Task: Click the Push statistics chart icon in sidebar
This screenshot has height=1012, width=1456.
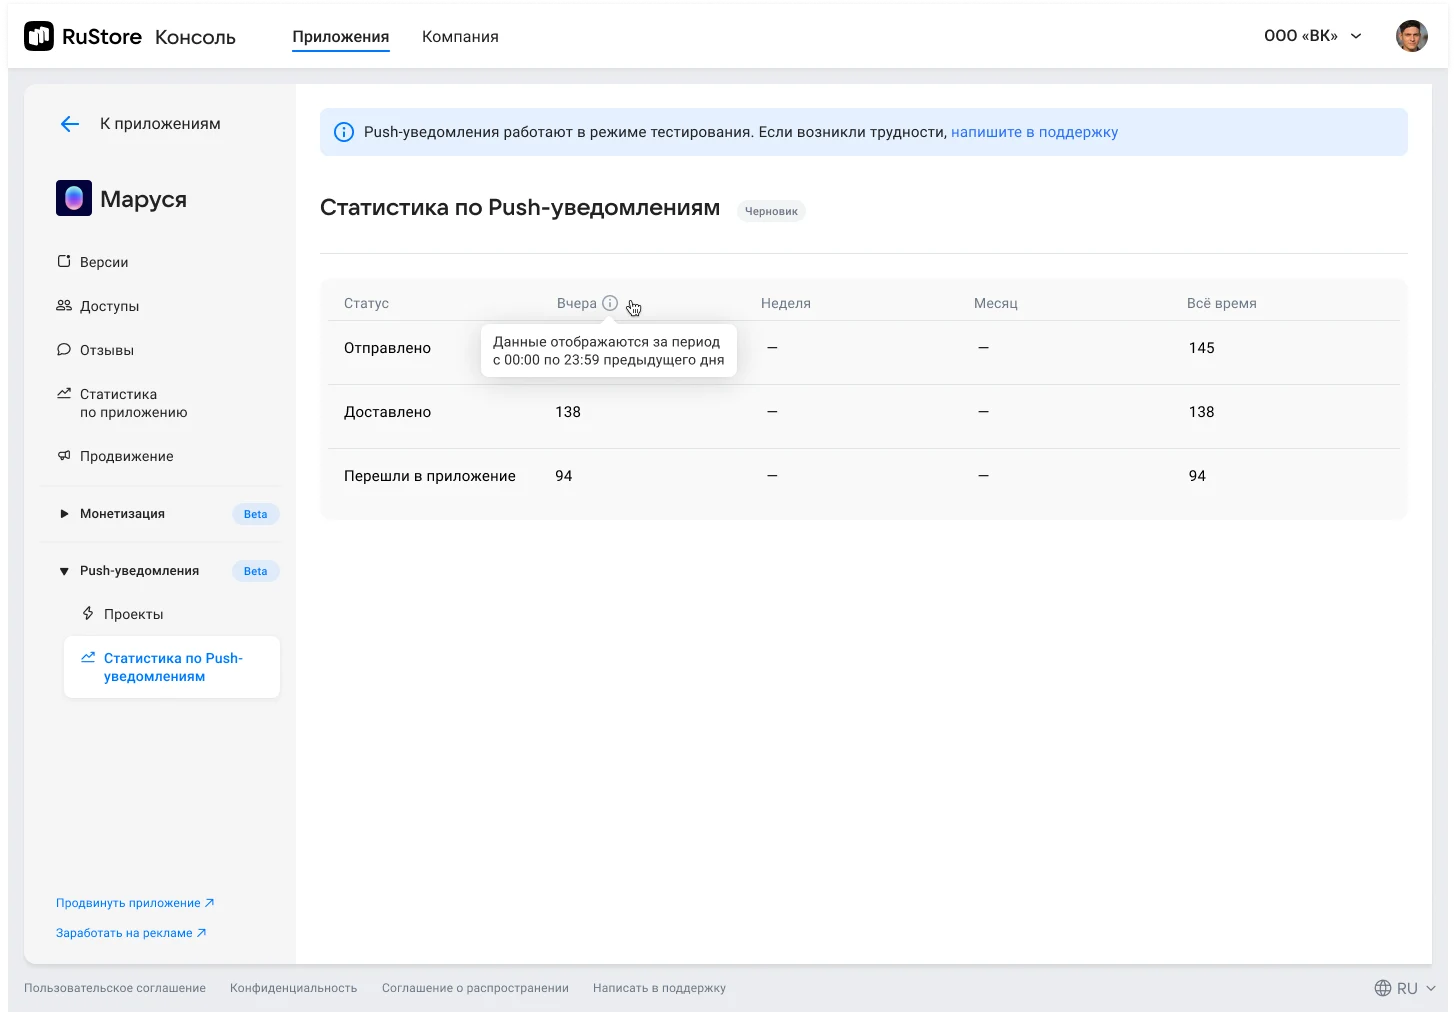Action: coord(88,657)
